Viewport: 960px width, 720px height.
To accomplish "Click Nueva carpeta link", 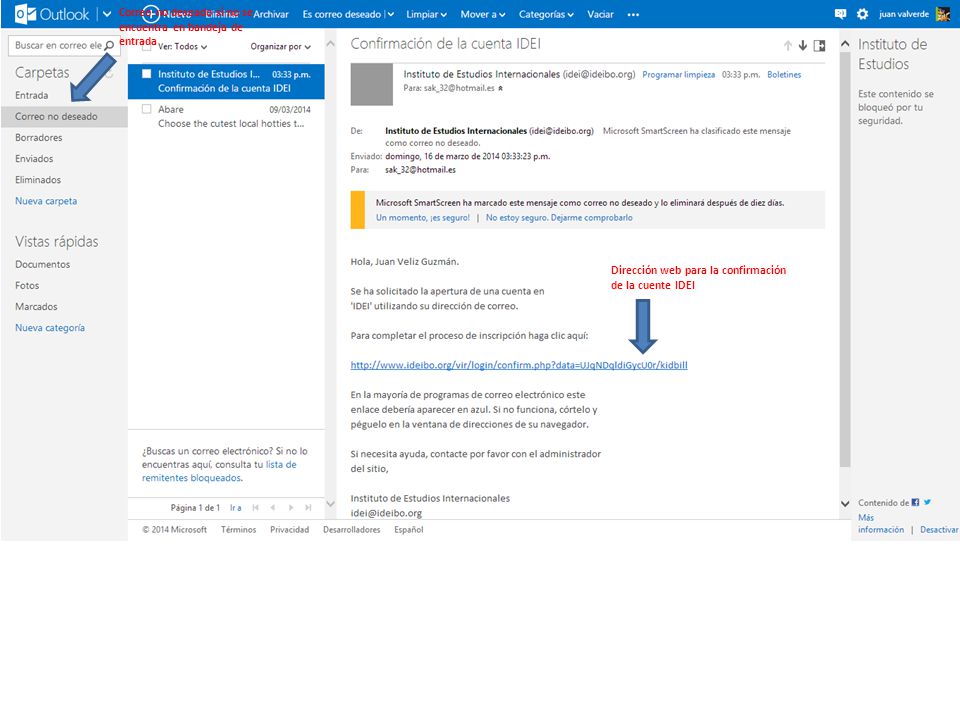I will [46, 201].
